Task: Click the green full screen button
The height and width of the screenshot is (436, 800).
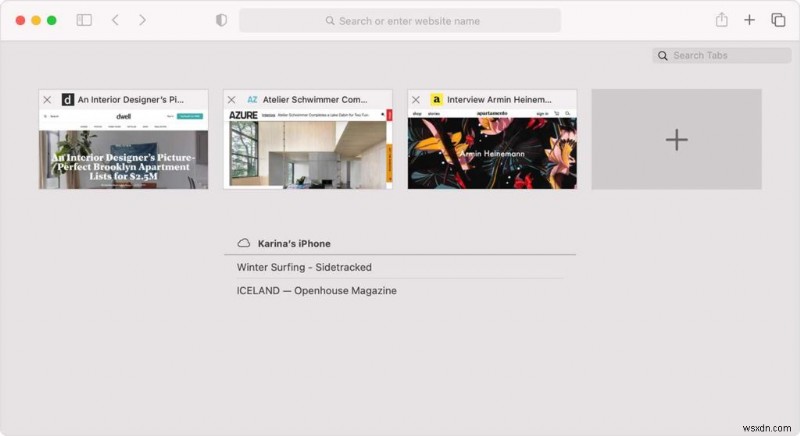Action: tap(52, 20)
